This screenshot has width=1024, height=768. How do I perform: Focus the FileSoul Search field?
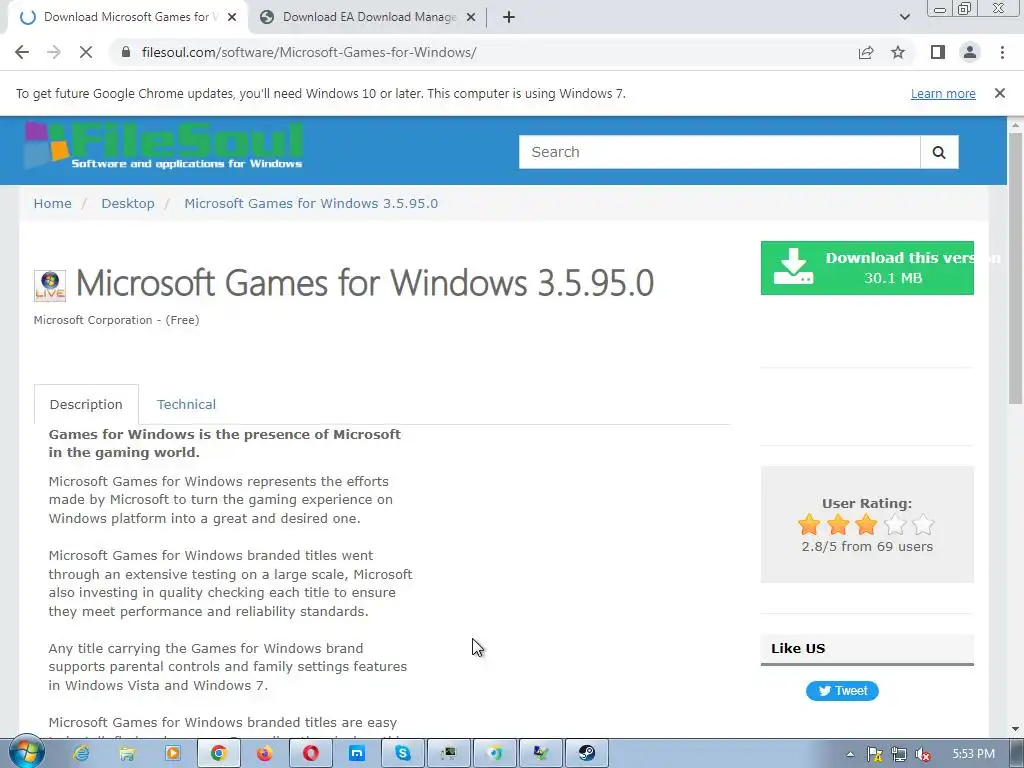[719, 152]
